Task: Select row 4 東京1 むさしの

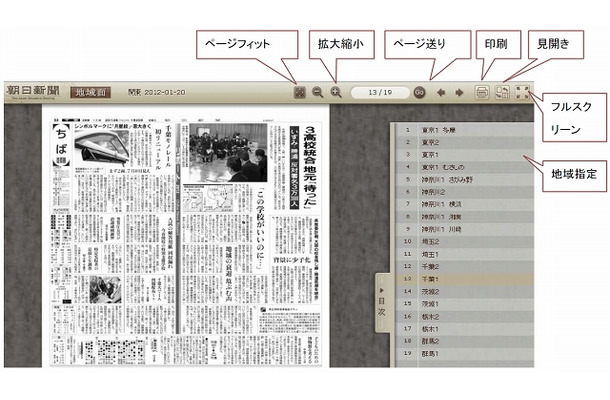Action: point(465,167)
